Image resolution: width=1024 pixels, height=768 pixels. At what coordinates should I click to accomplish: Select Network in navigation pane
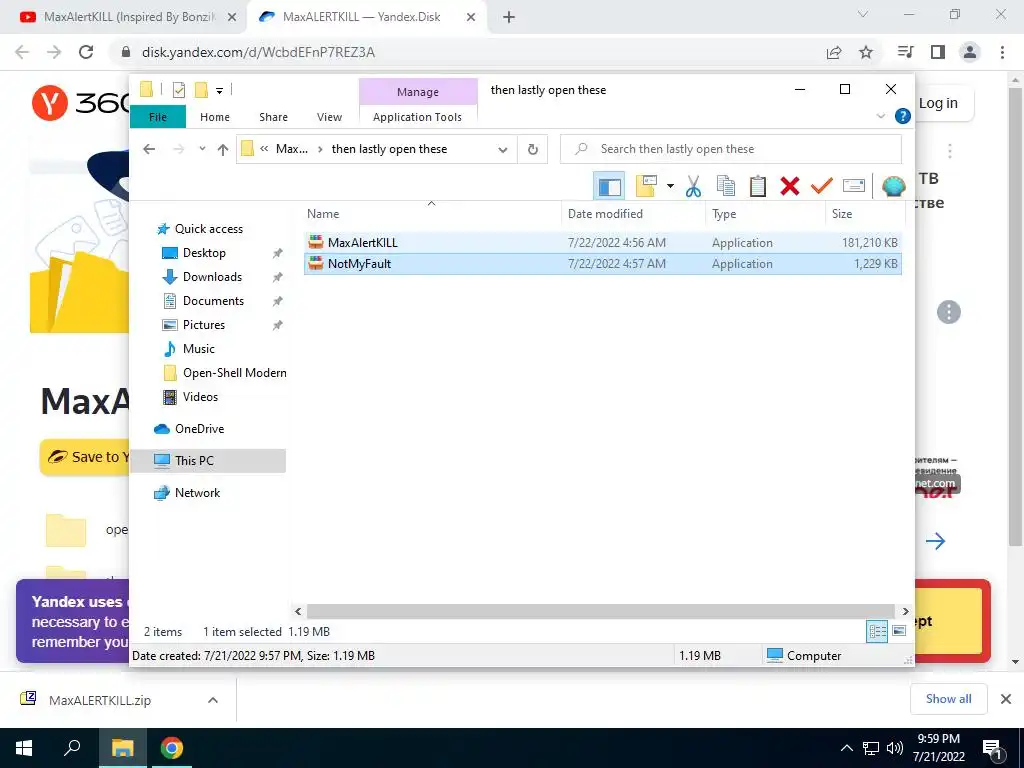[x=187, y=493]
